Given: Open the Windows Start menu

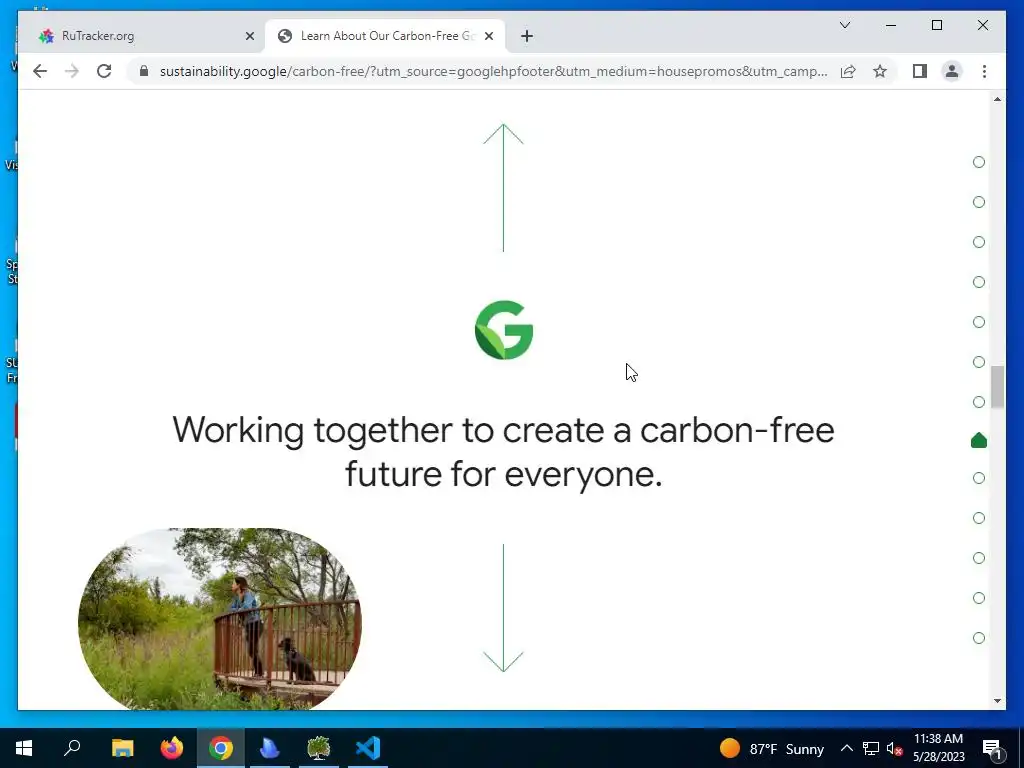Looking at the screenshot, I should coord(24,748).
